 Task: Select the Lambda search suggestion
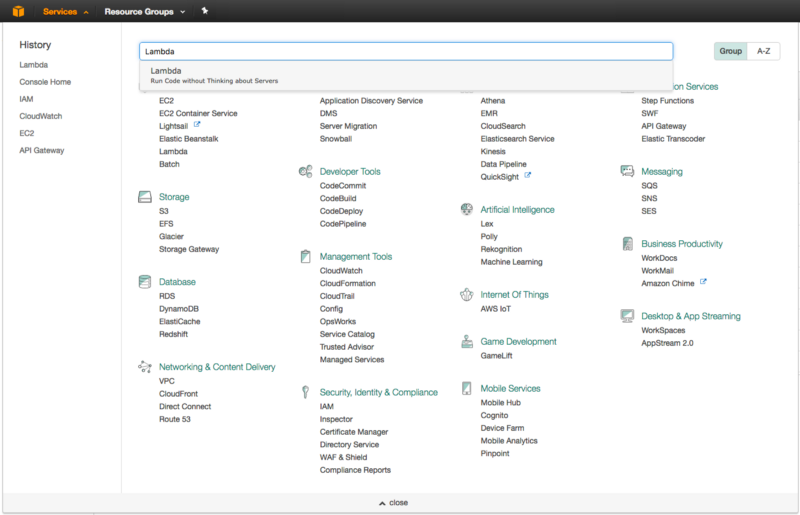click(406, 76)
